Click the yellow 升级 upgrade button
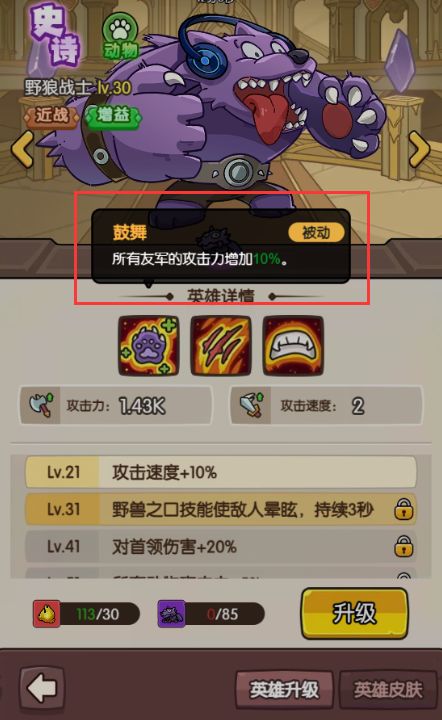 pyautogui.click(x=354, y=613)
